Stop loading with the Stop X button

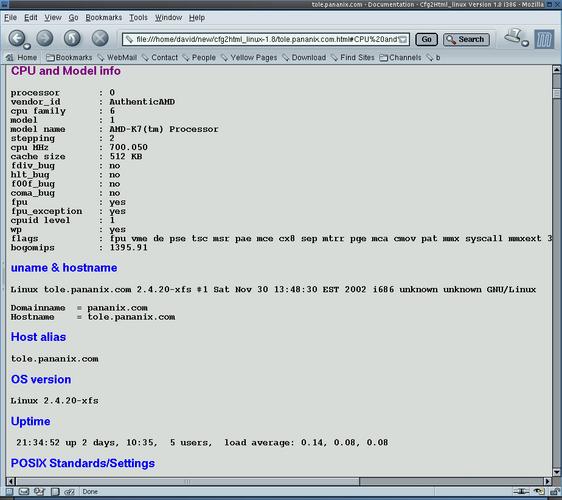point(100,38)
